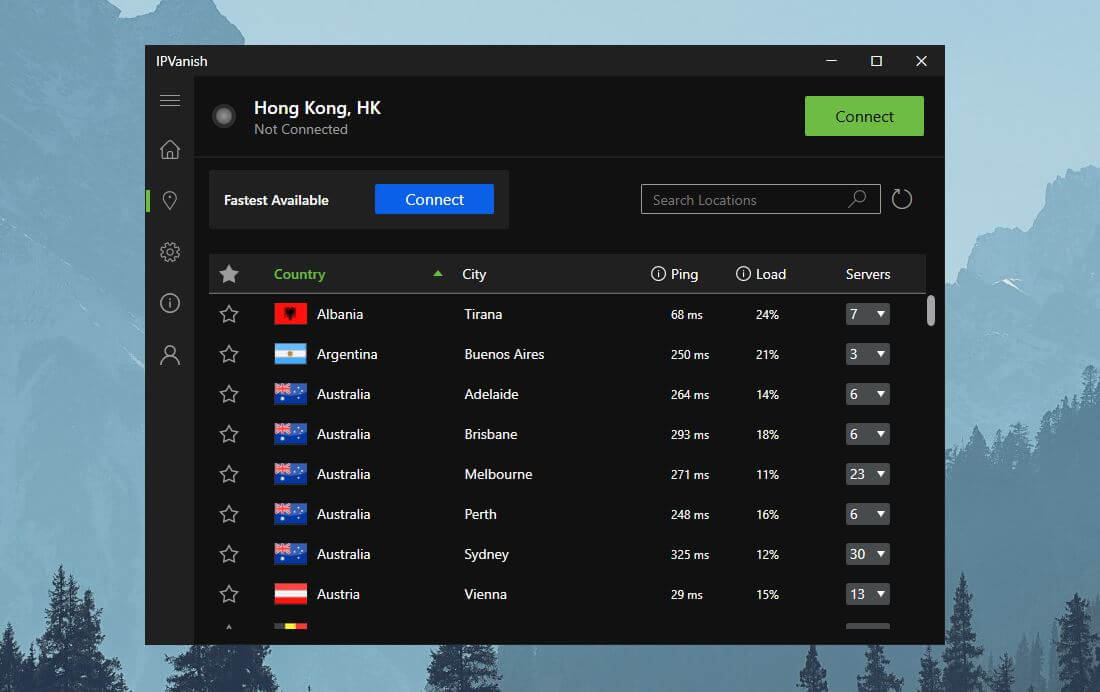Expand Perth servers dropdown
This screenshot has width=1100, height=692.
(x=868, y=514)
